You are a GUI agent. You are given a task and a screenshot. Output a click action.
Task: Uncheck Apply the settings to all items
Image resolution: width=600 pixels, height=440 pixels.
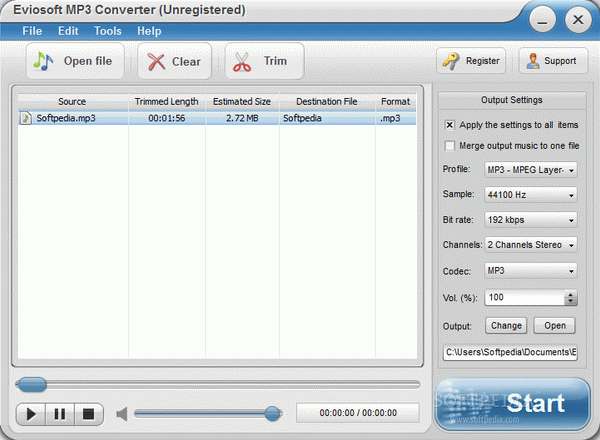tap(450, 125)
